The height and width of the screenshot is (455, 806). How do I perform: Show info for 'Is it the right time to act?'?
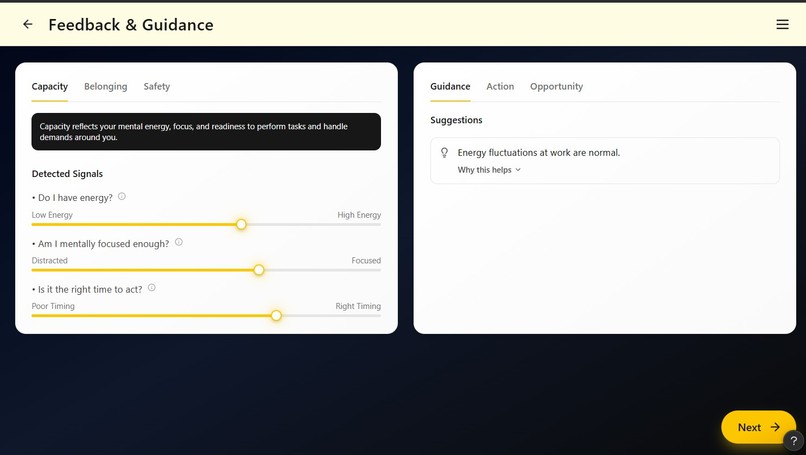click(152, 288)
